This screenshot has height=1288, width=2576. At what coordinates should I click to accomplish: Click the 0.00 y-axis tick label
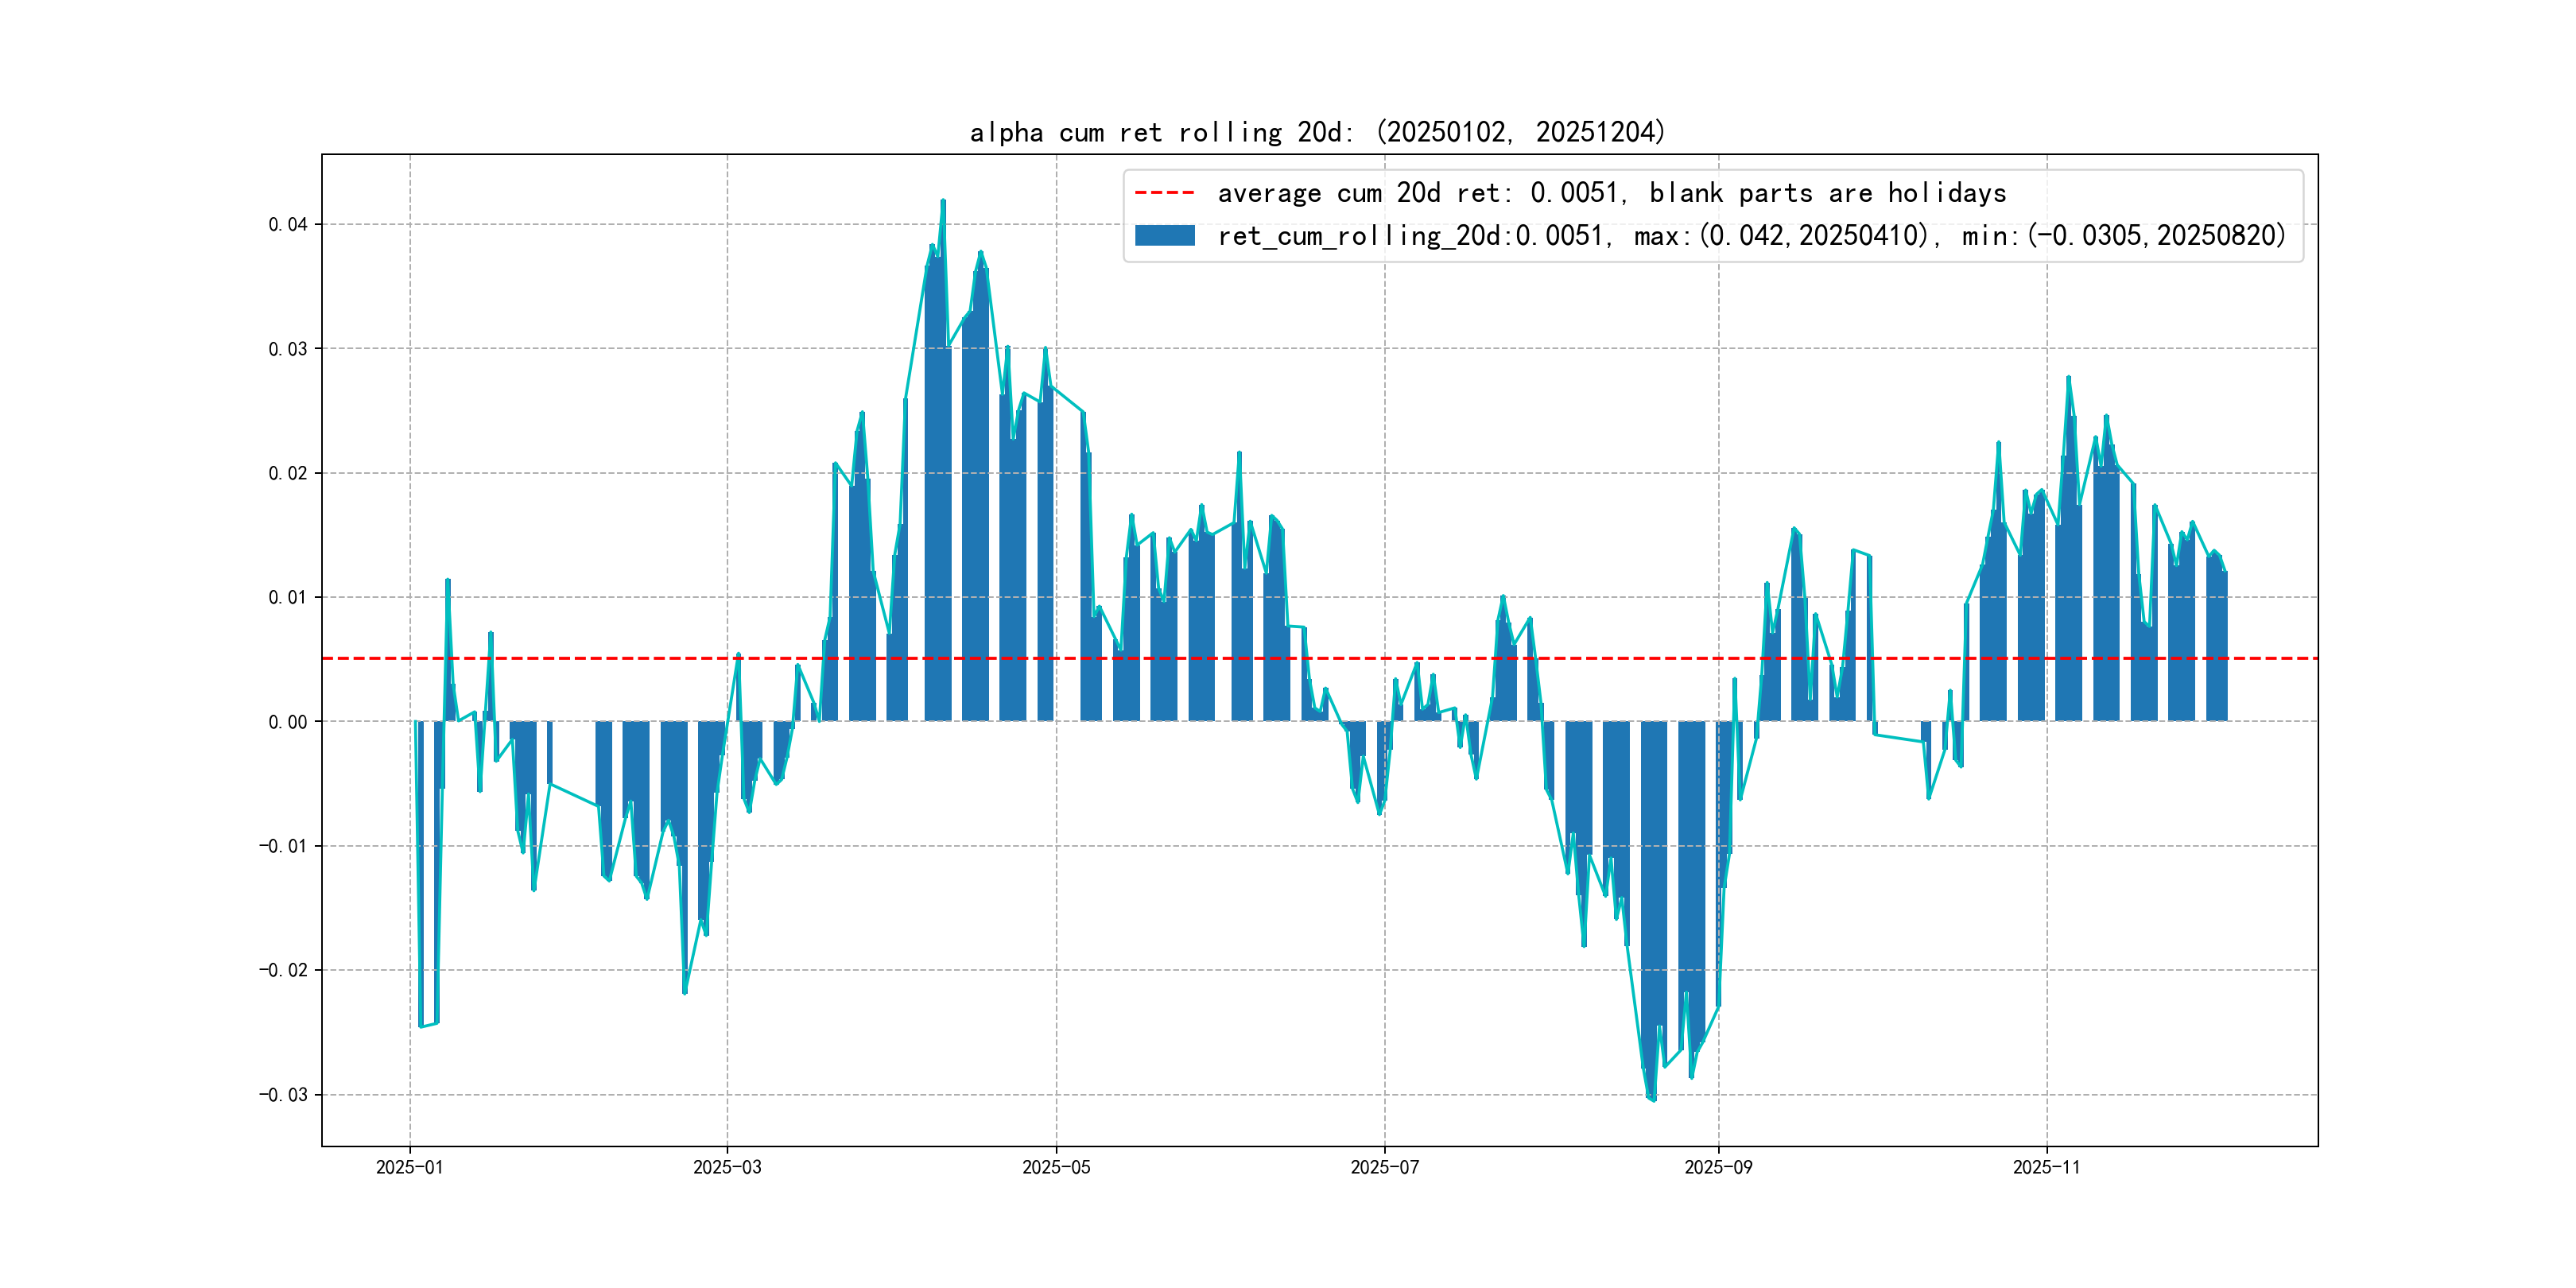click(x=287, y=722)
